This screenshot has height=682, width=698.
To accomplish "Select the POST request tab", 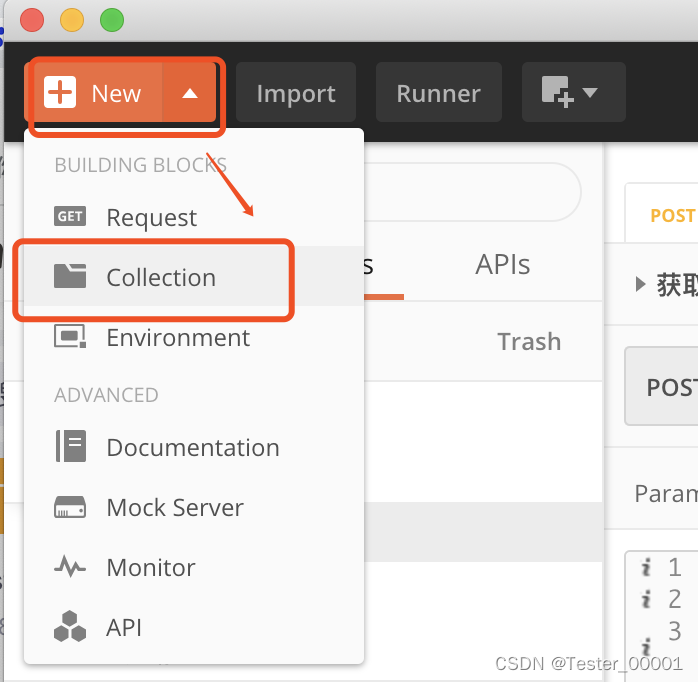I will (x=661, y=215).
